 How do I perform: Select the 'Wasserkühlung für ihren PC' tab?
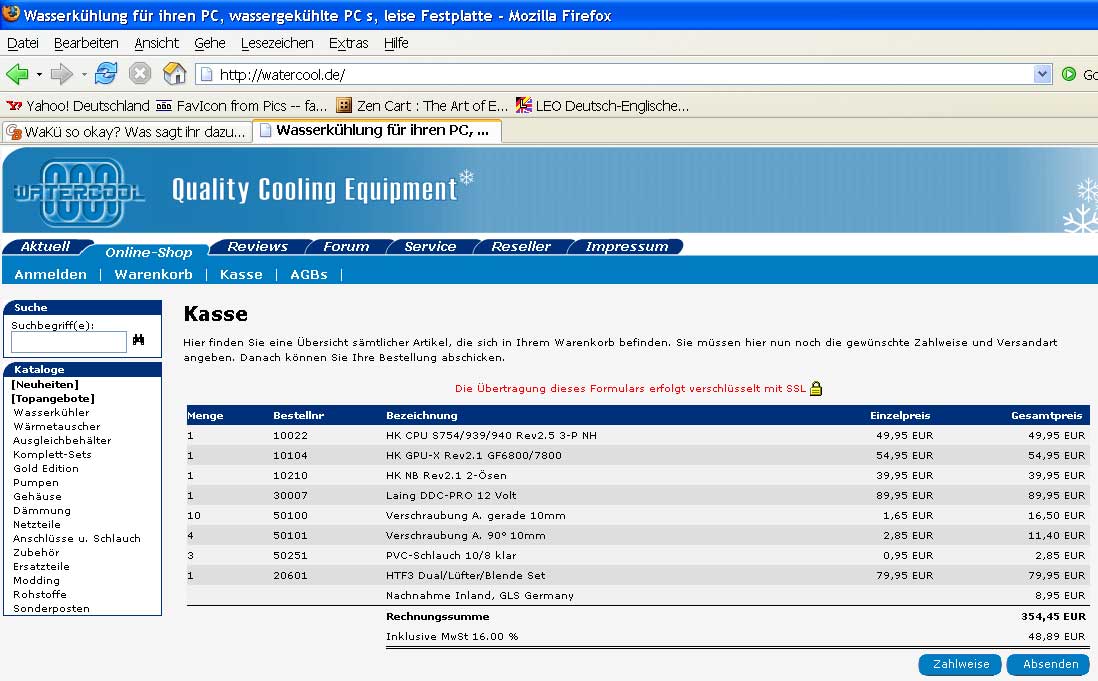tap(377, 130)
